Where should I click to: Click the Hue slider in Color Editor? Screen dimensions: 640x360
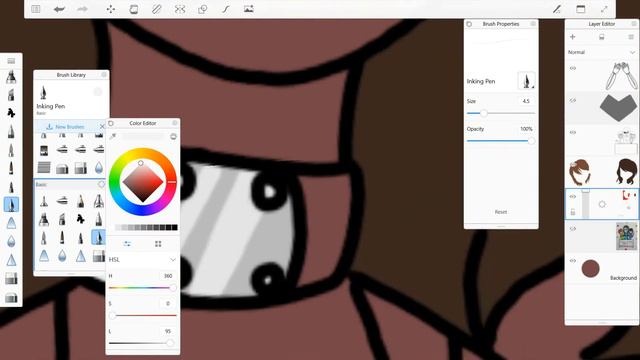pos(142,288)
